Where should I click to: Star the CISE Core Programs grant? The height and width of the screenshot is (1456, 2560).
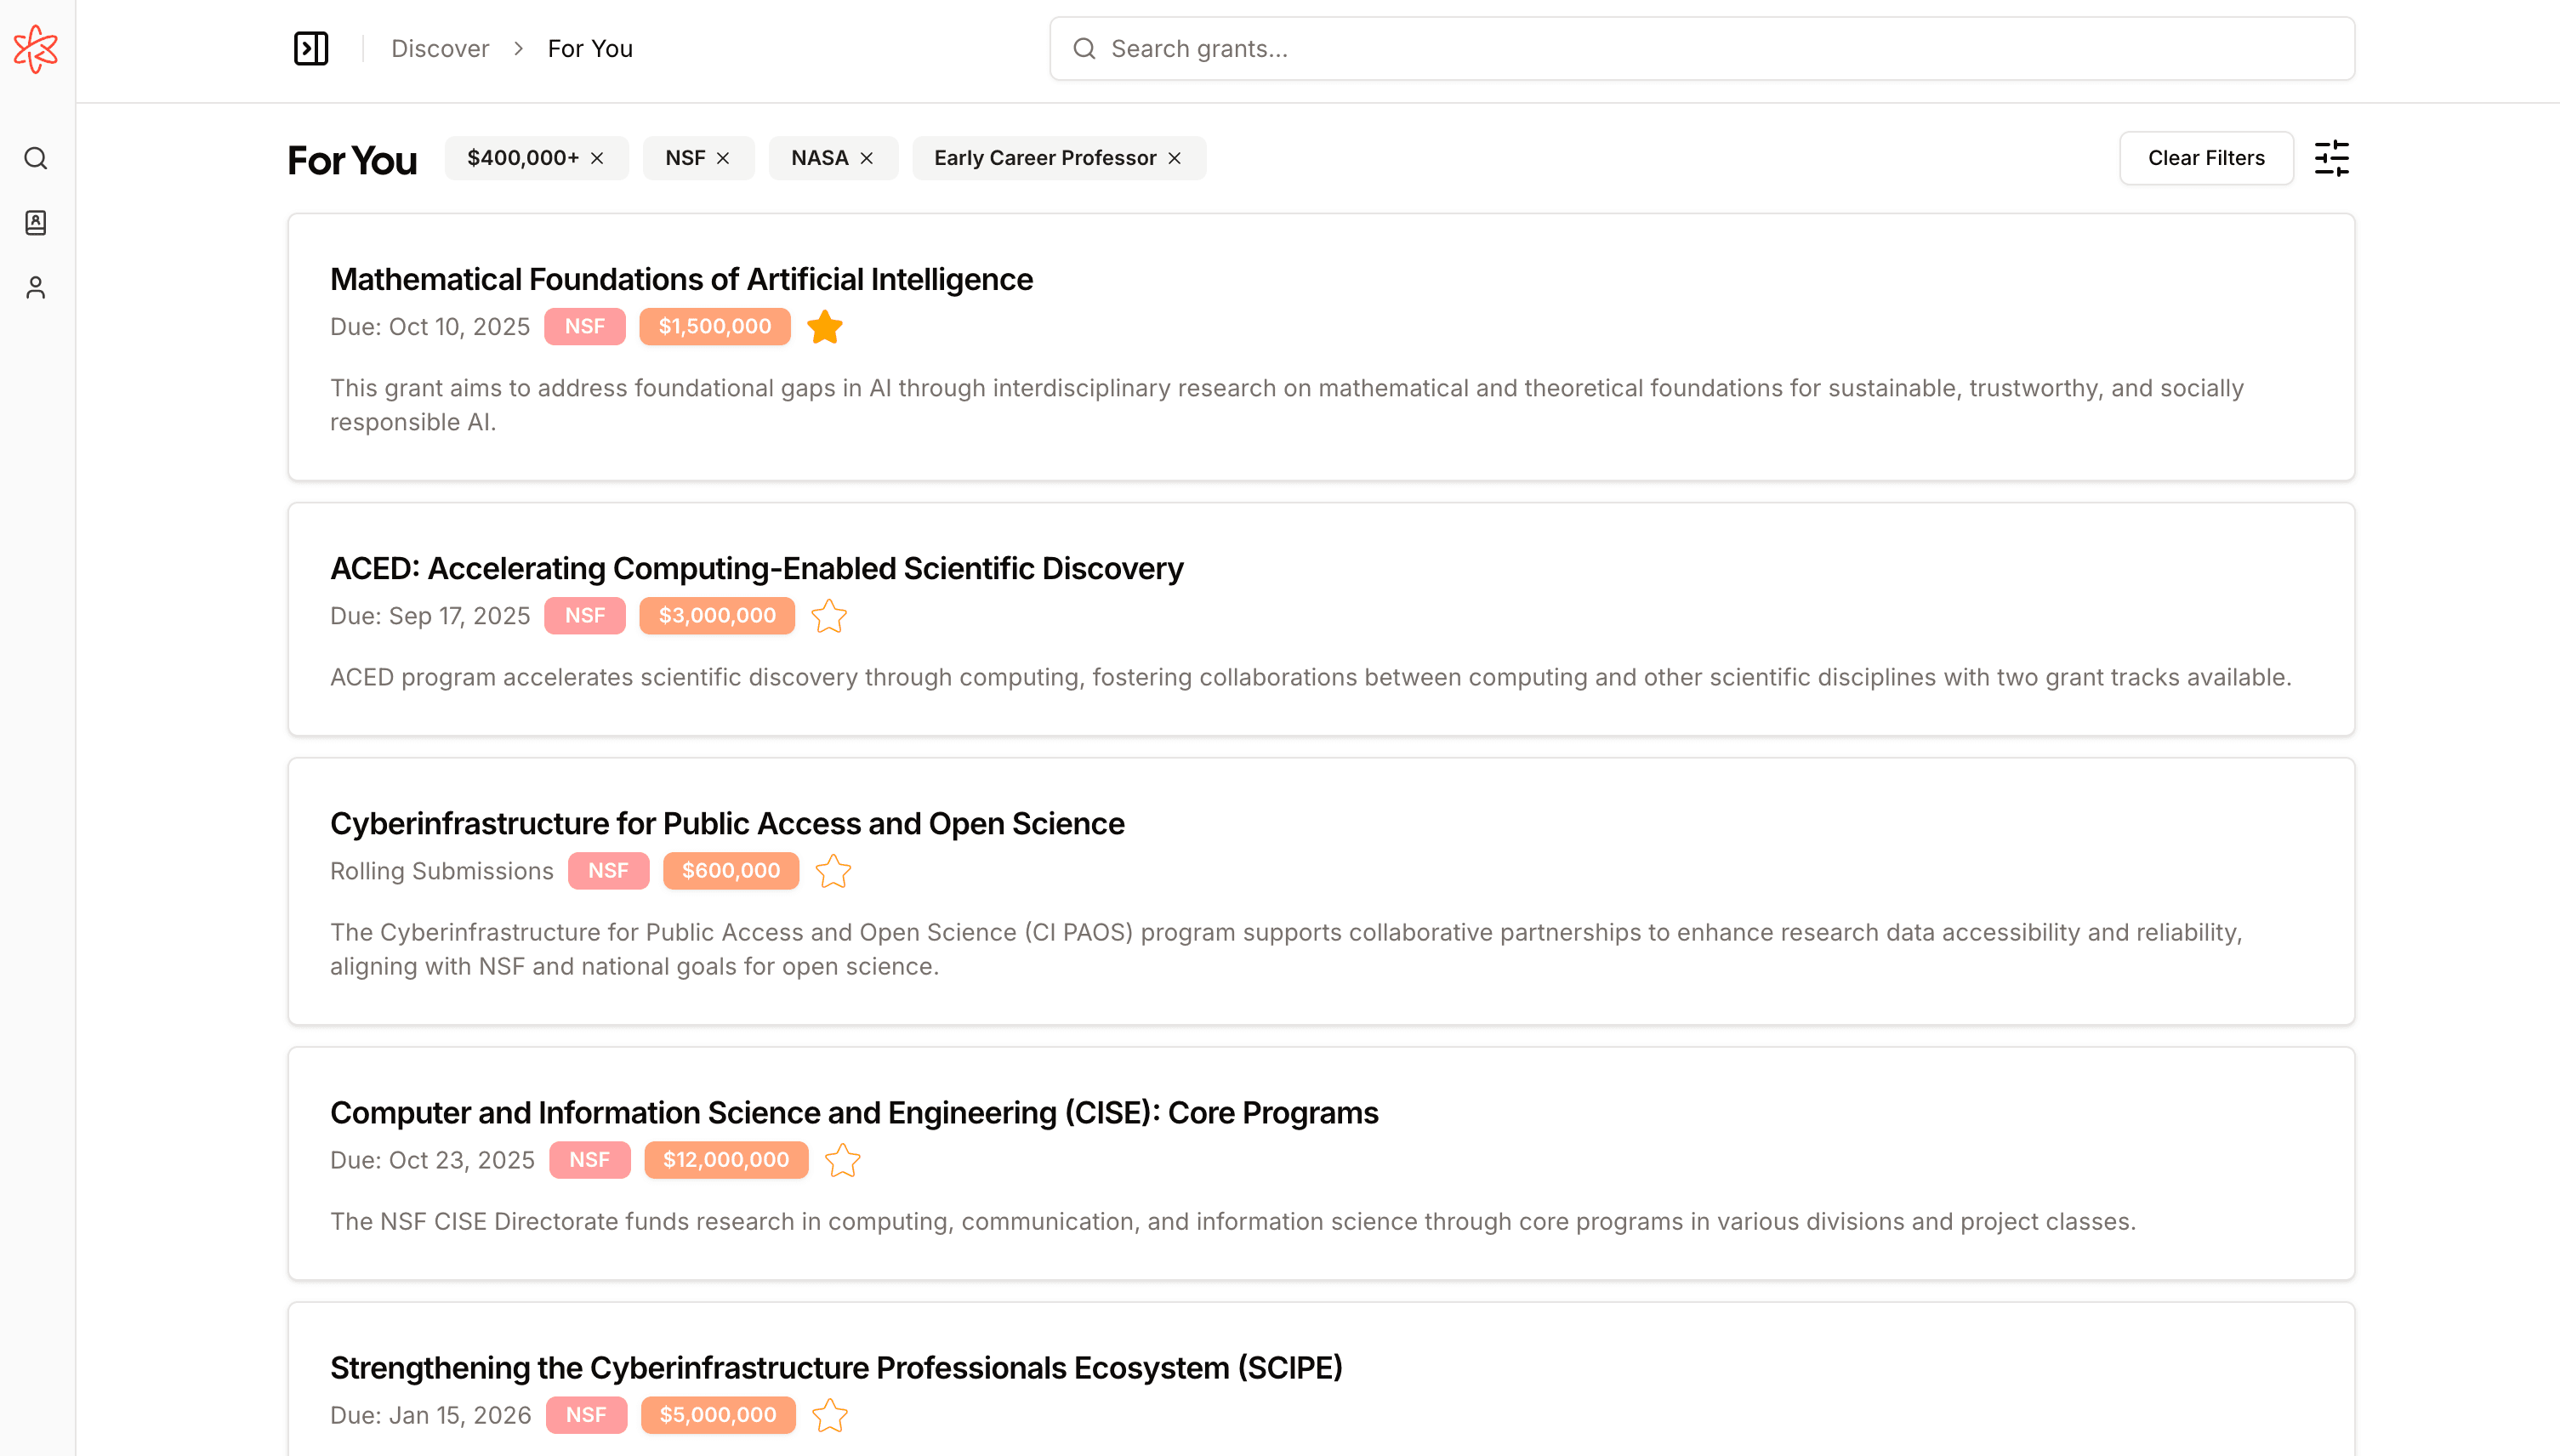(842, 1160)
